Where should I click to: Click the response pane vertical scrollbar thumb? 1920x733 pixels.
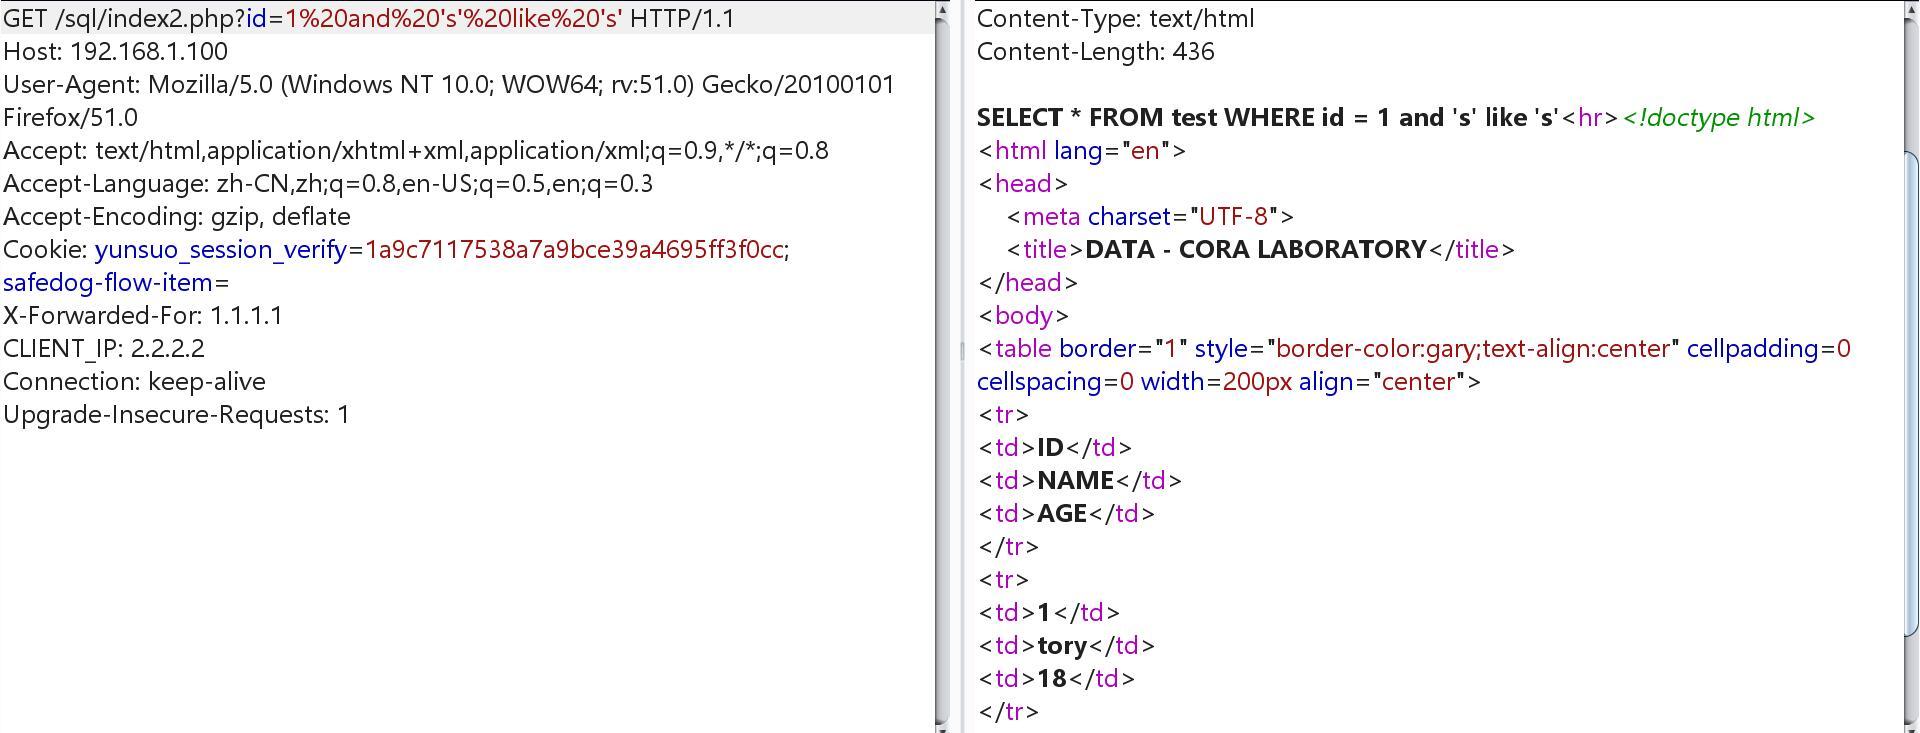[1911, 393]
